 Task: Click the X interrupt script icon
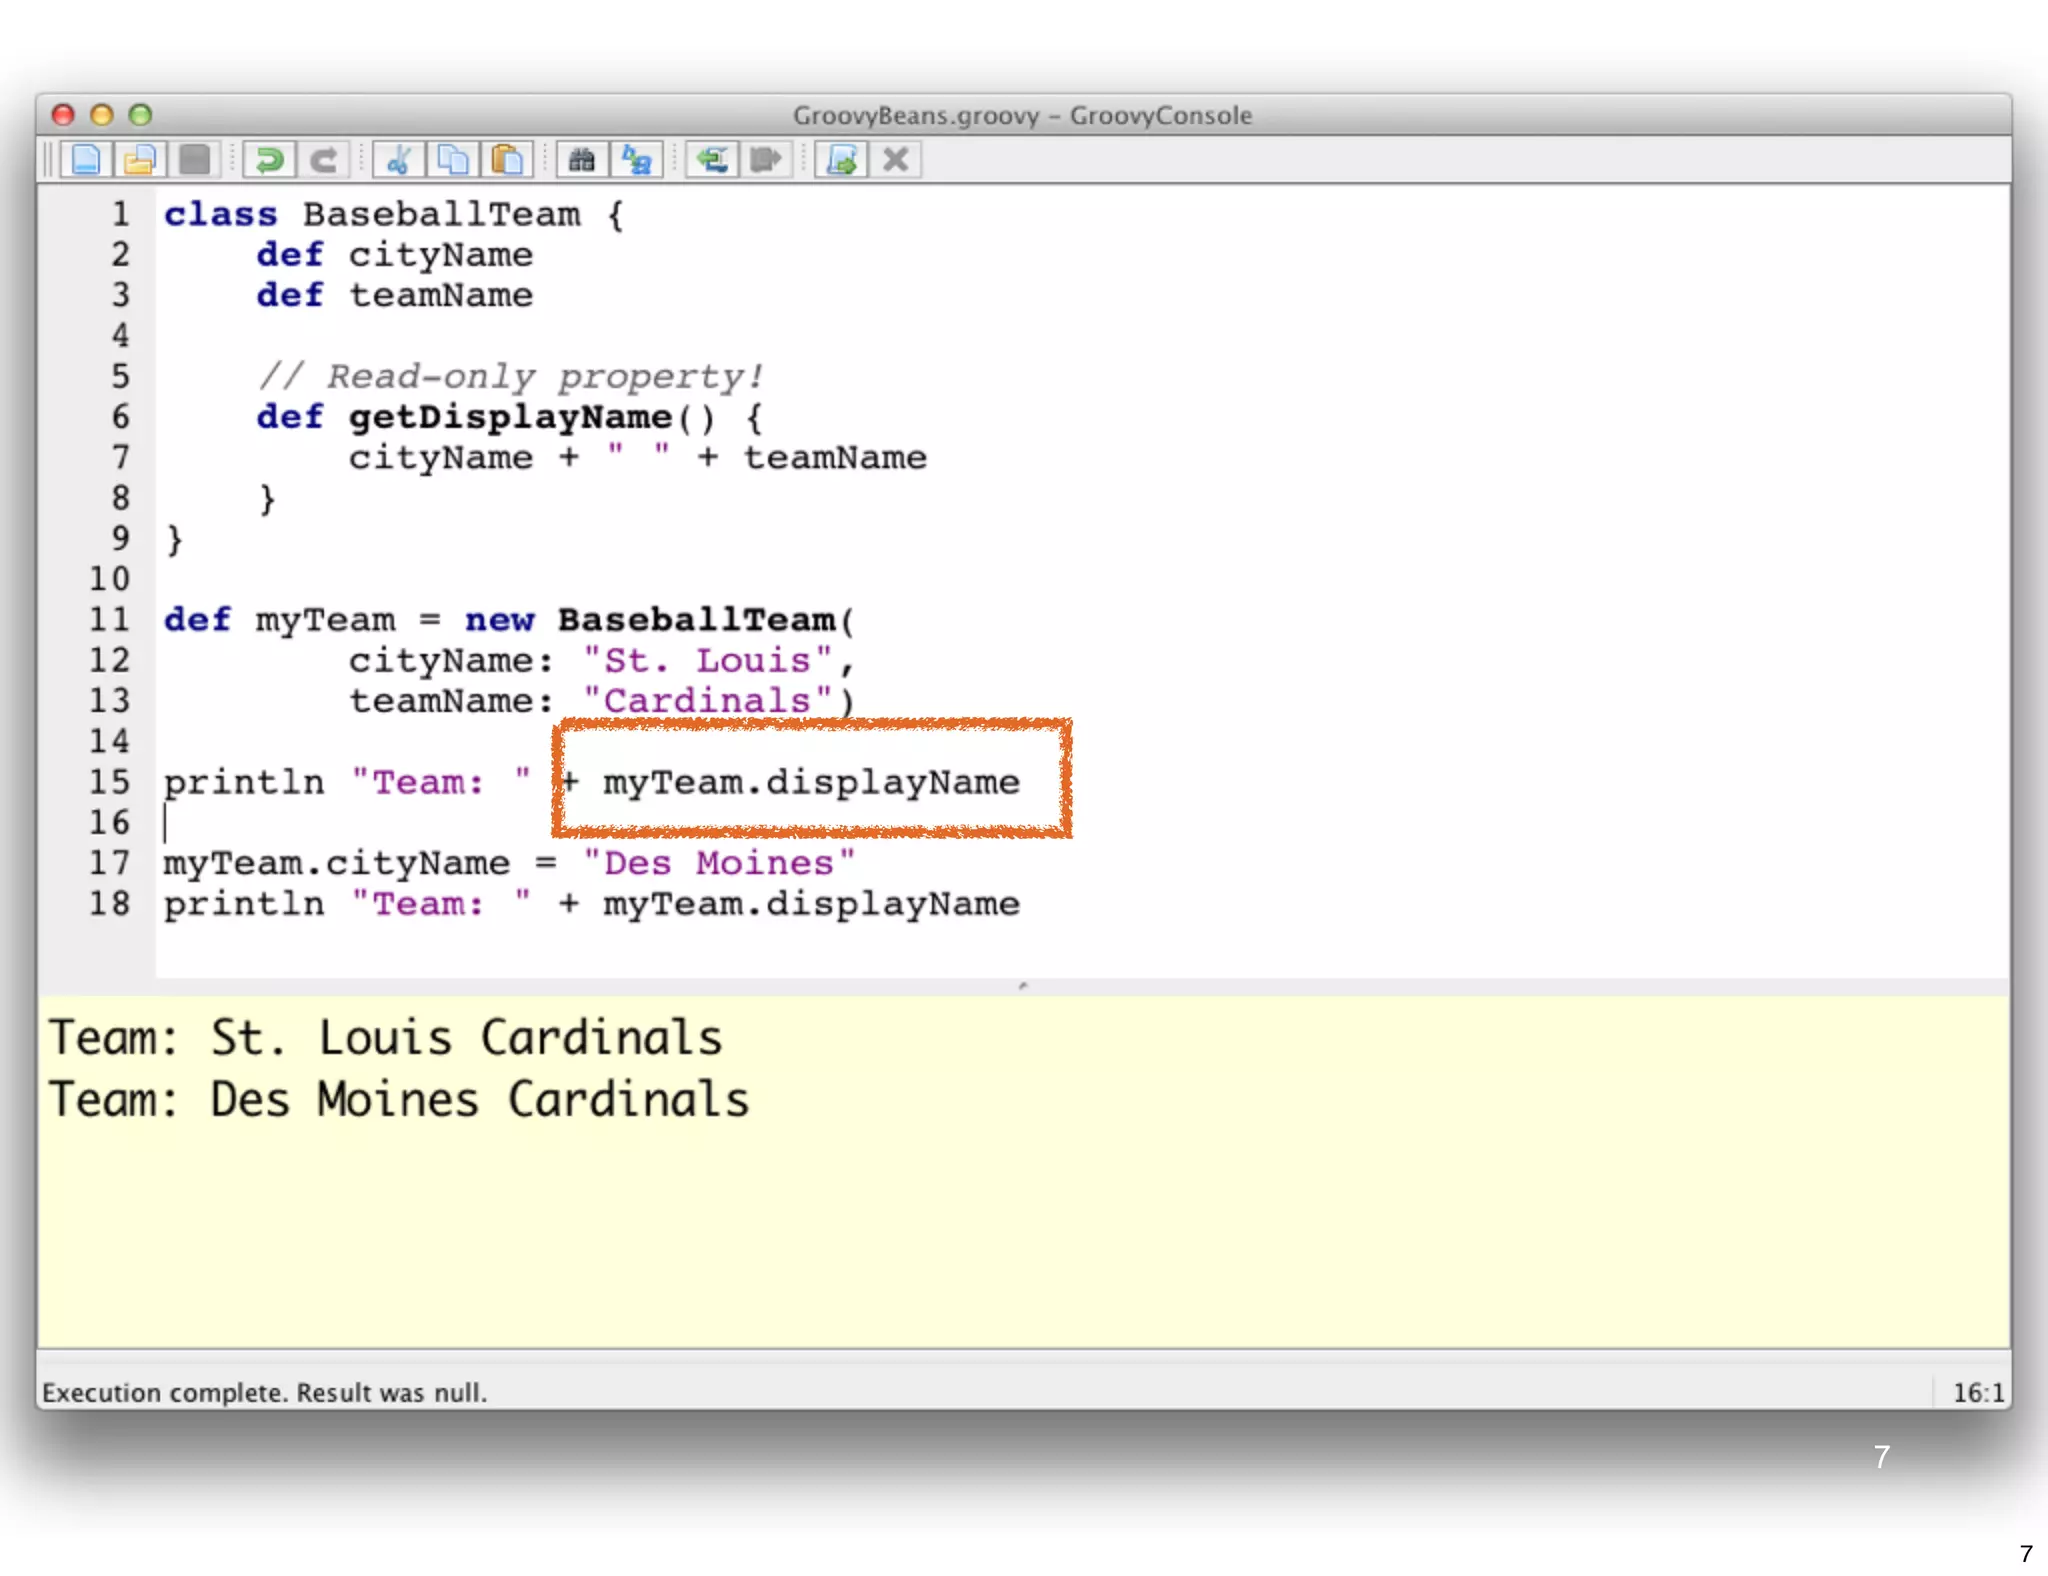(896, 160)
